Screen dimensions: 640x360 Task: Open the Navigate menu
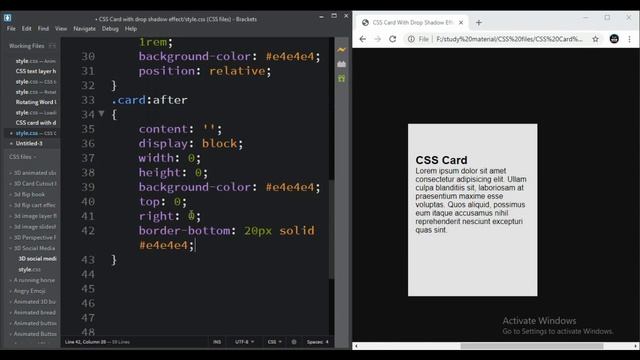[x=84, y=29]
